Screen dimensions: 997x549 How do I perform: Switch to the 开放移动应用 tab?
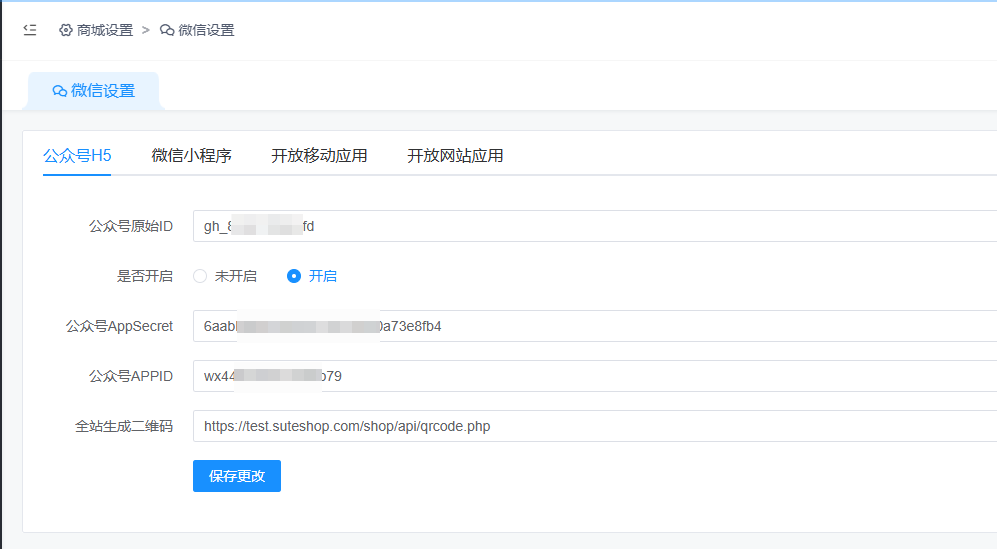(x=319, y=155)
